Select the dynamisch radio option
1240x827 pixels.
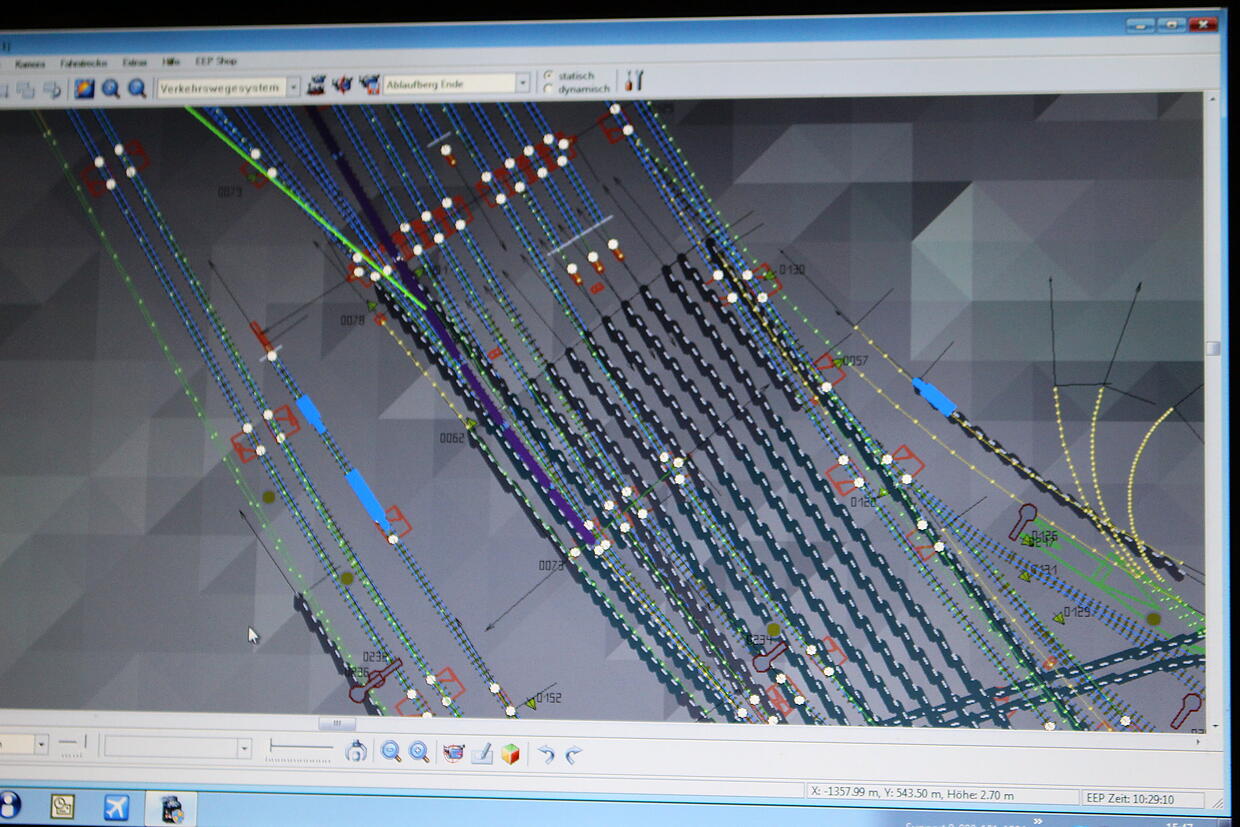[549, 89]
